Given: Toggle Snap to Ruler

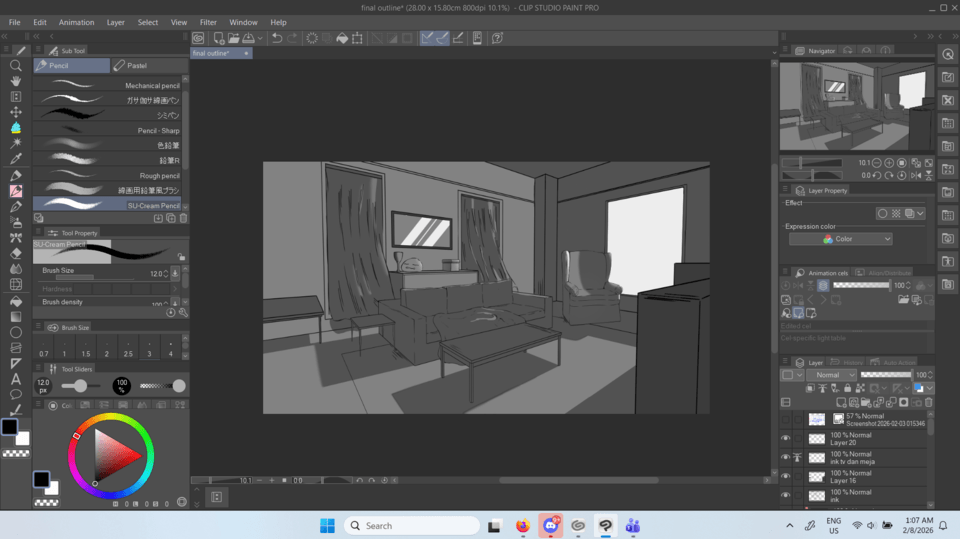Looking at the screenshot, I should 427,38.
